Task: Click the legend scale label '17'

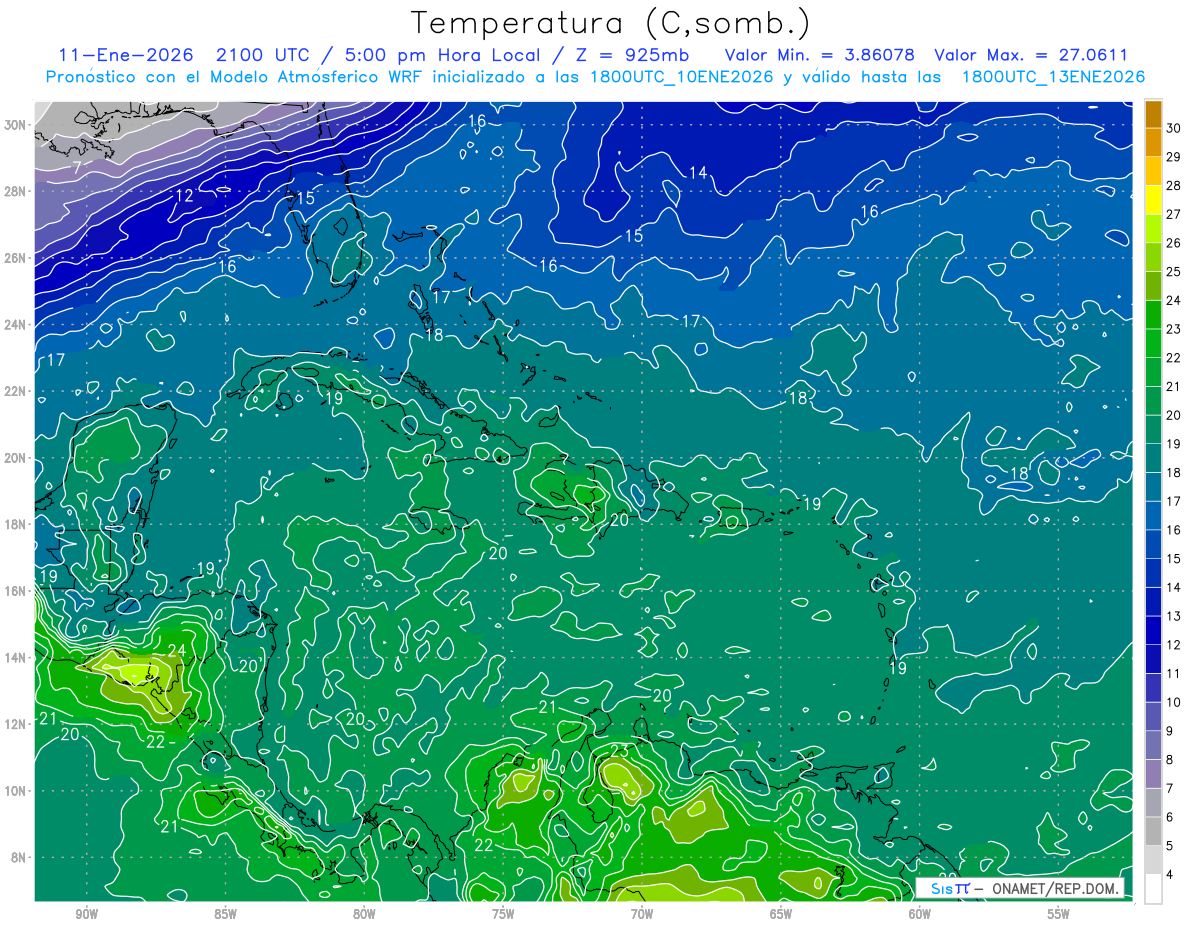Action: pyautogui.click(x=1174, y=501)
